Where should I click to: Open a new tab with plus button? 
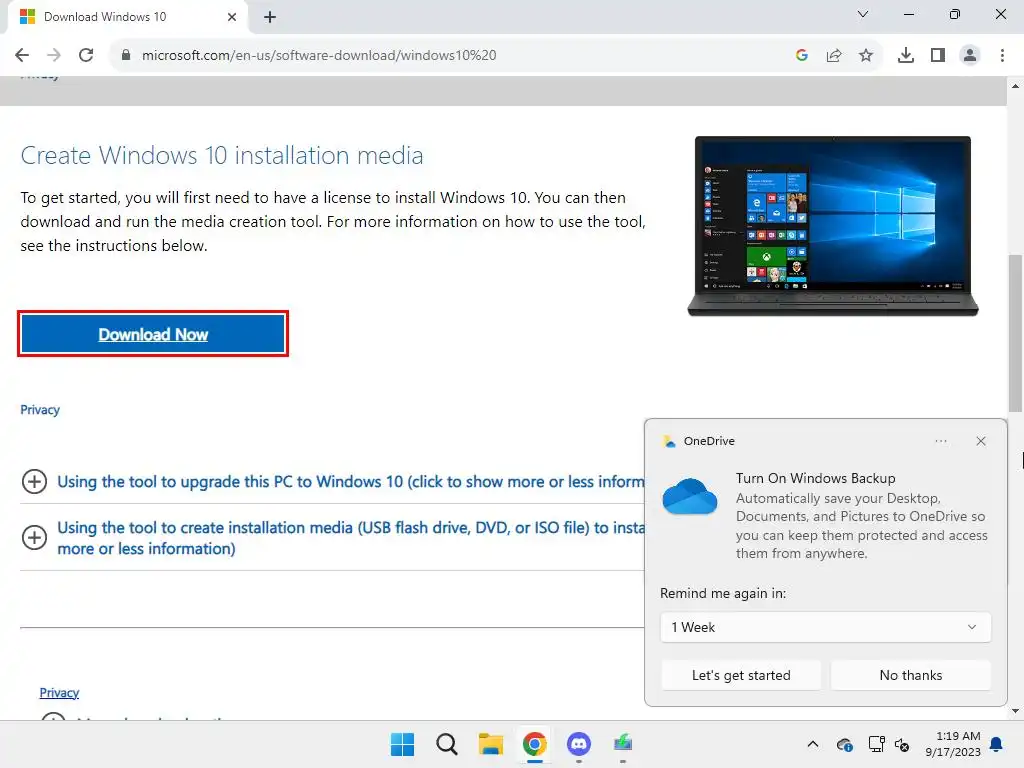coord(270,17)
